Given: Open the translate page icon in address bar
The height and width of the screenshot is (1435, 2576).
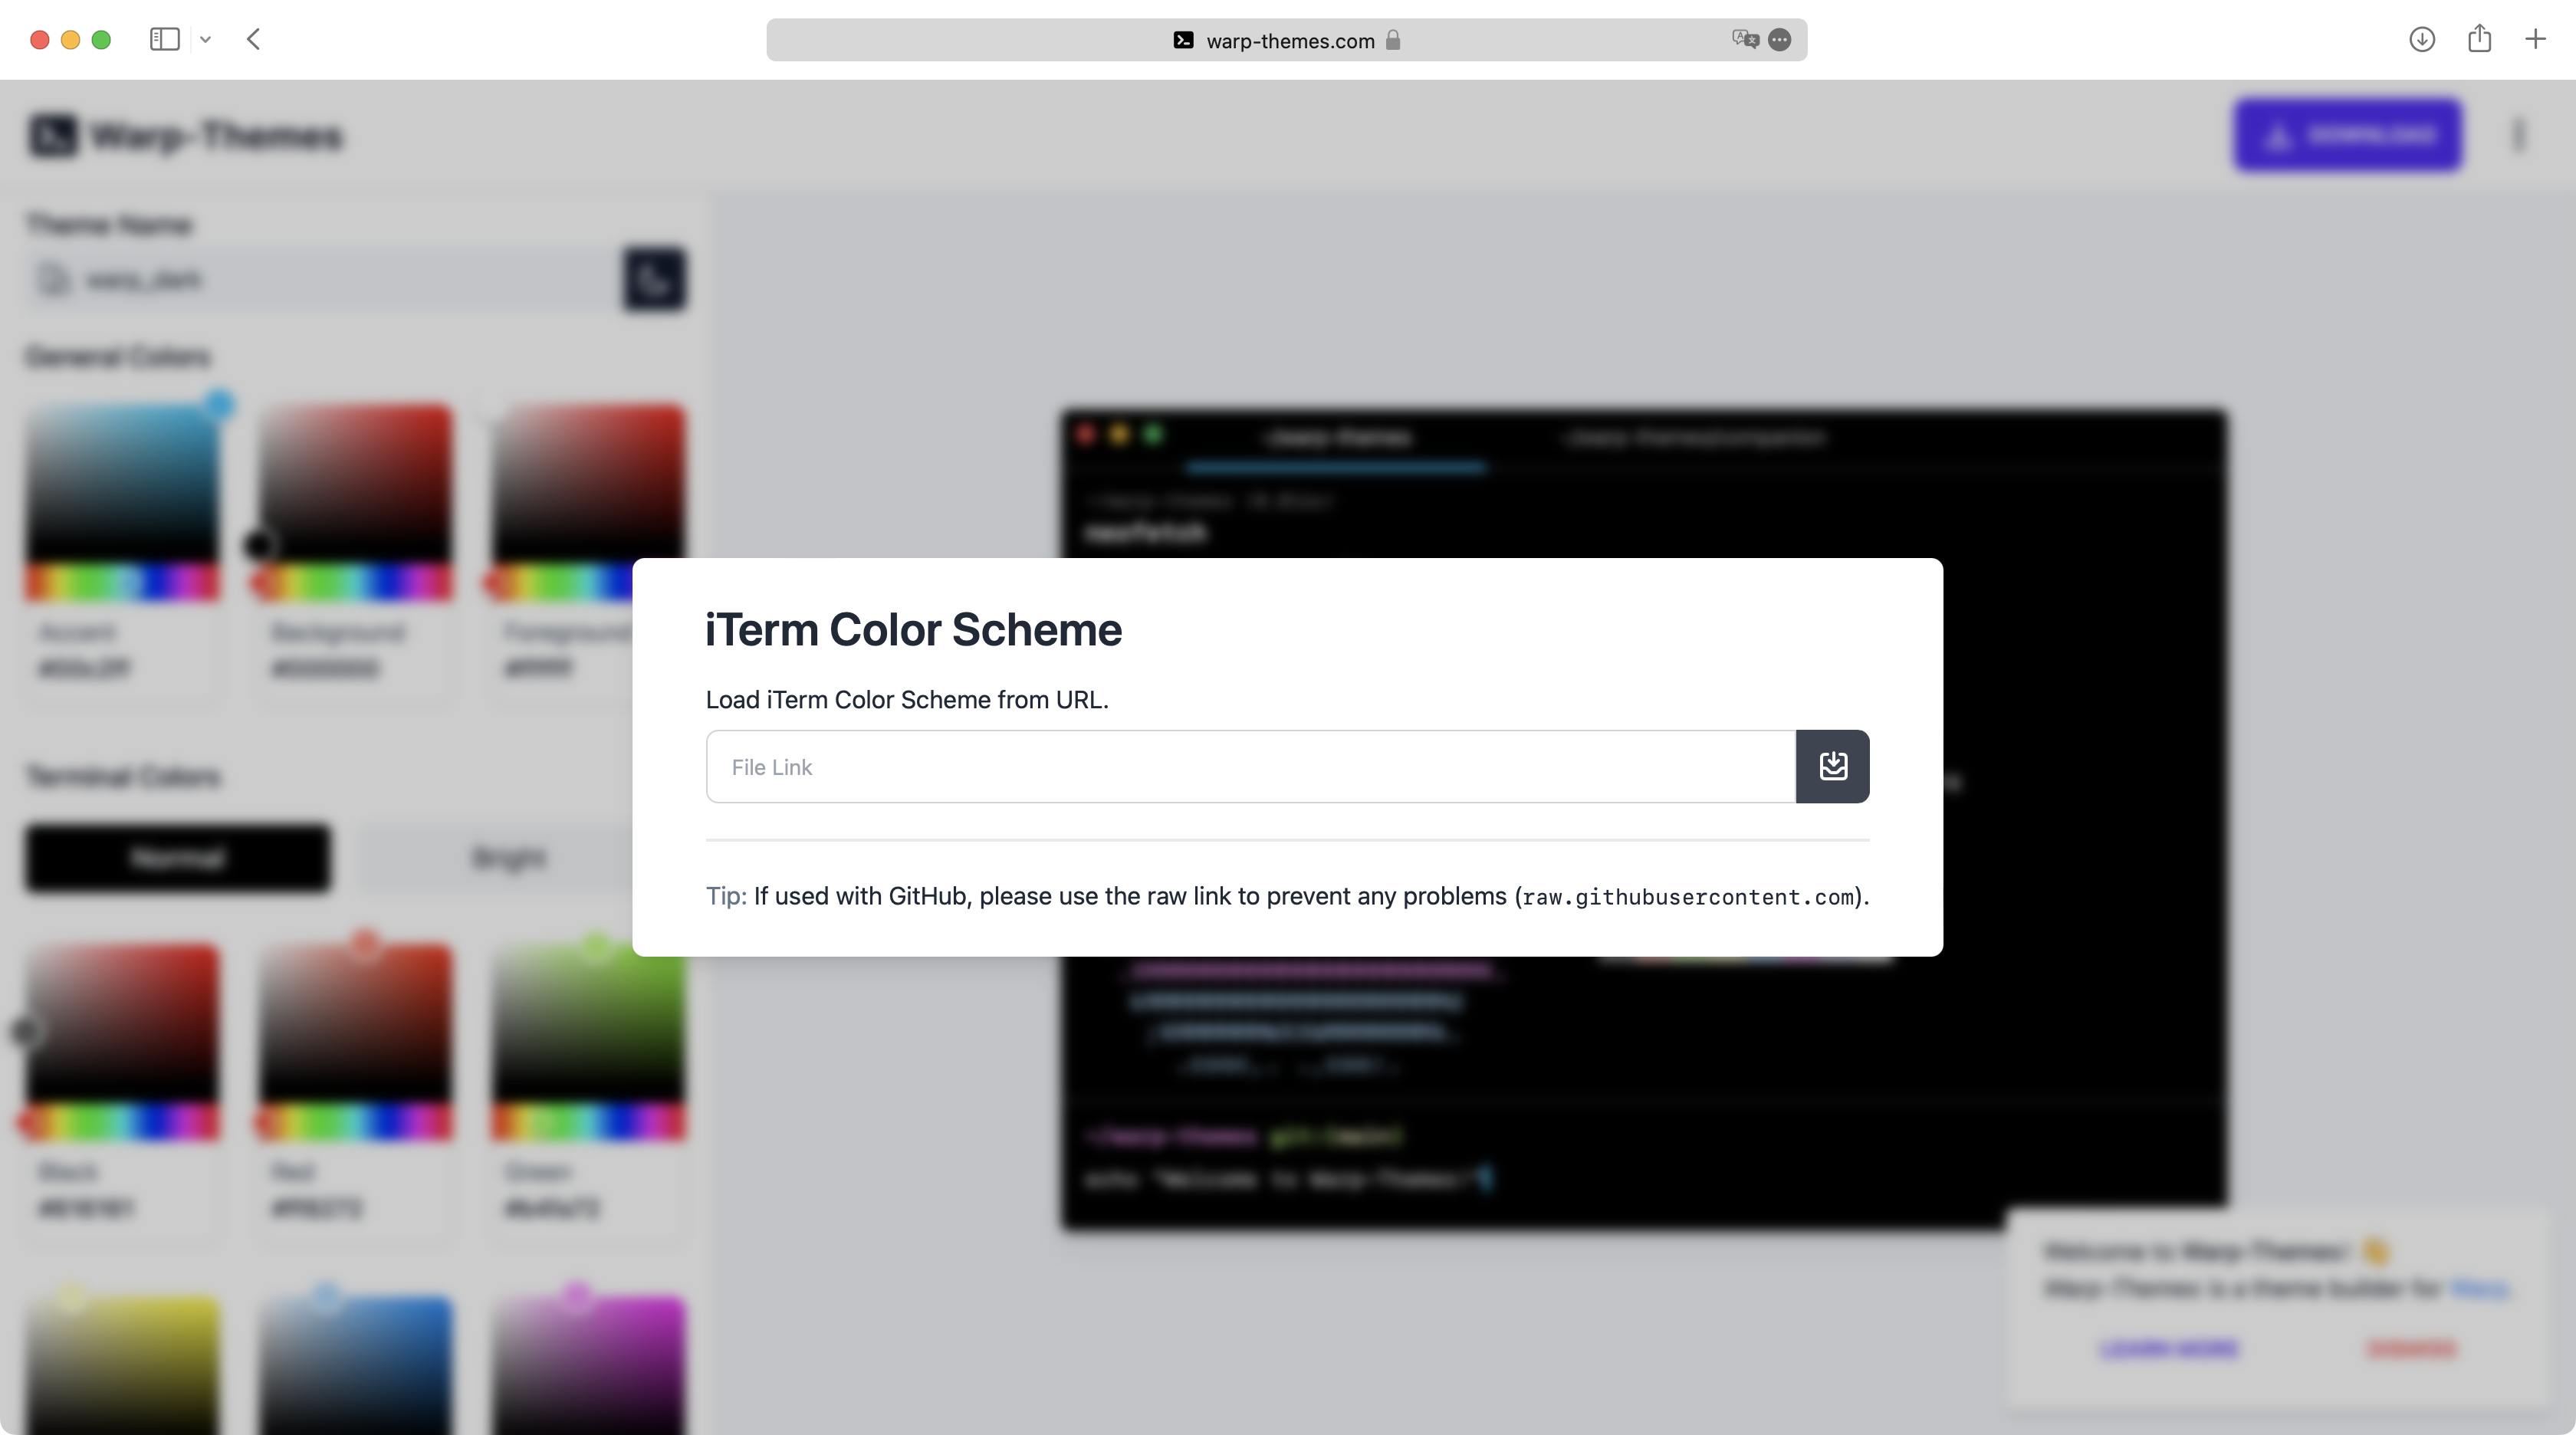Looking at the screenshot, I should pos(1745,39).
